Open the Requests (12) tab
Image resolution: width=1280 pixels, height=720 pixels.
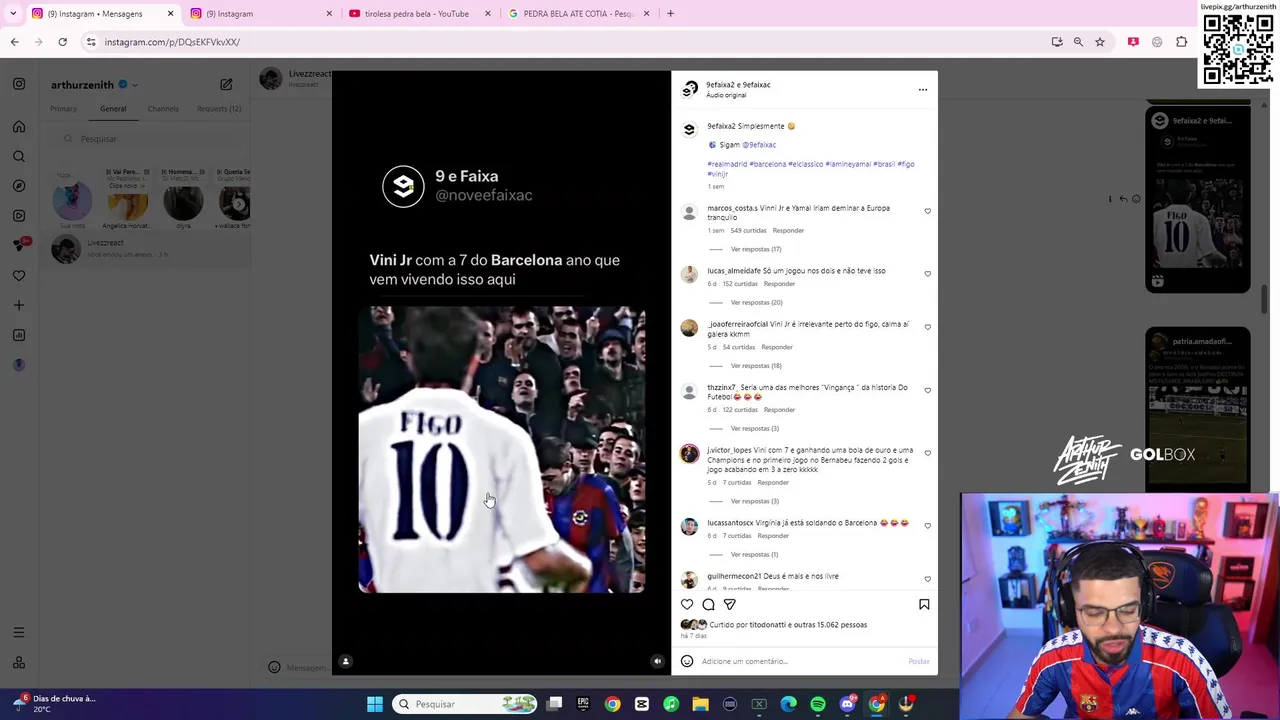(x=219, y=109)
